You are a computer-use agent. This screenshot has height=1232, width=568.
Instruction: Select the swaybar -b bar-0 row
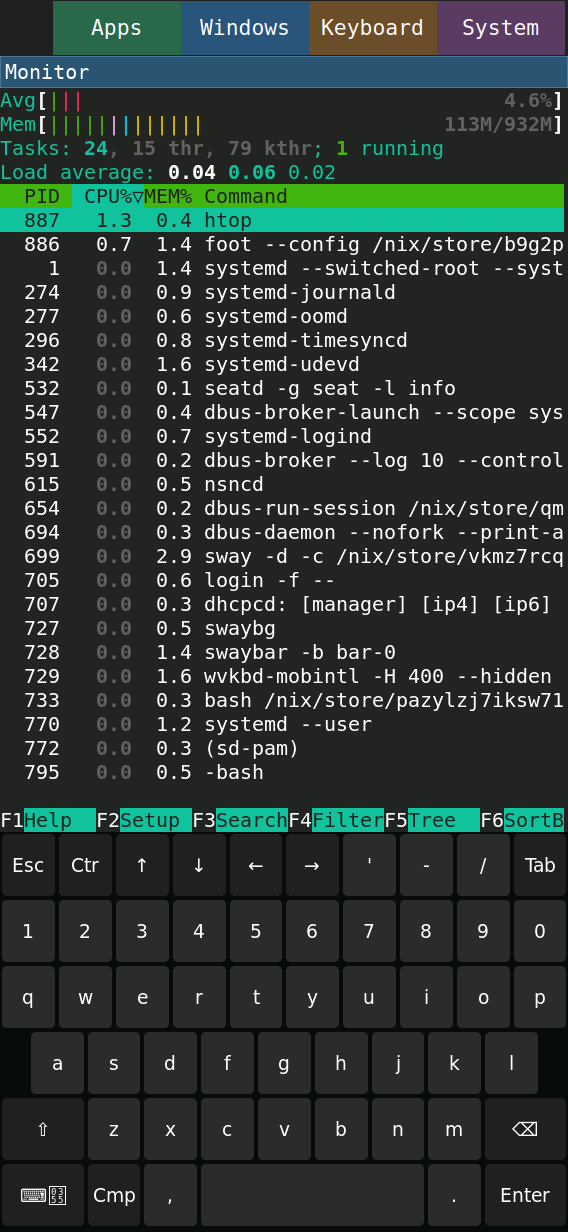pos(282,652)
